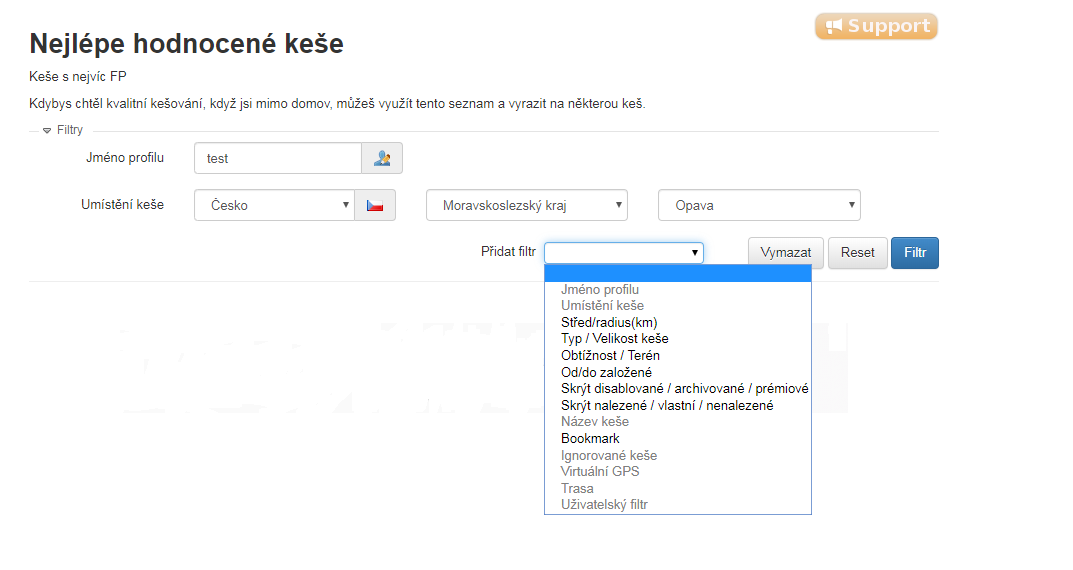
Task: Choose Bookmark filter option
Action: (x=677, y=439)
